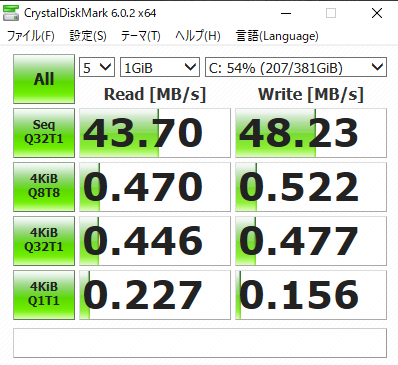Image resolution: width=398 pixels, height=365 pixels.
Task: Click the 4KiB Q1T1 write result 0.156
Action: [311, 295]
